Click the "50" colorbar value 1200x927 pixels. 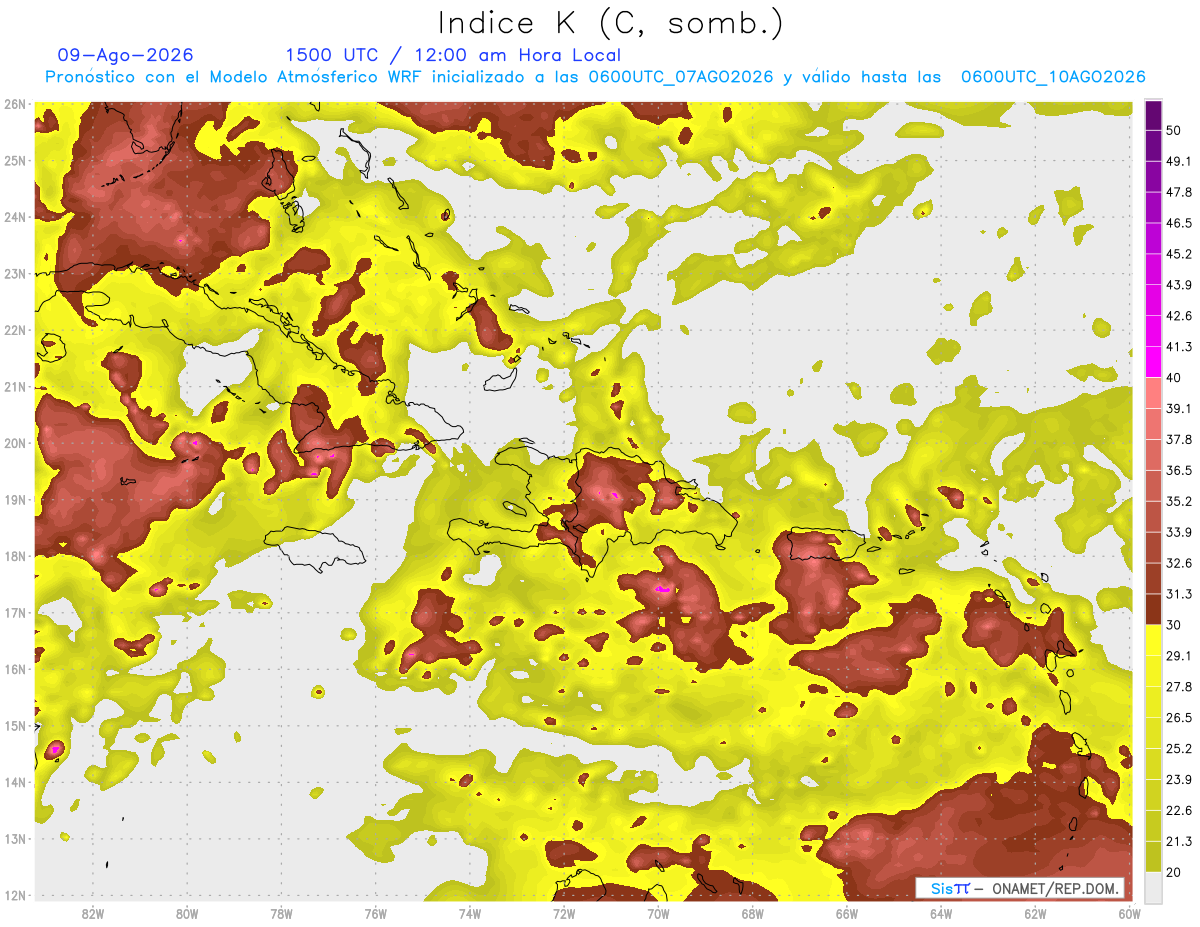1173,130
